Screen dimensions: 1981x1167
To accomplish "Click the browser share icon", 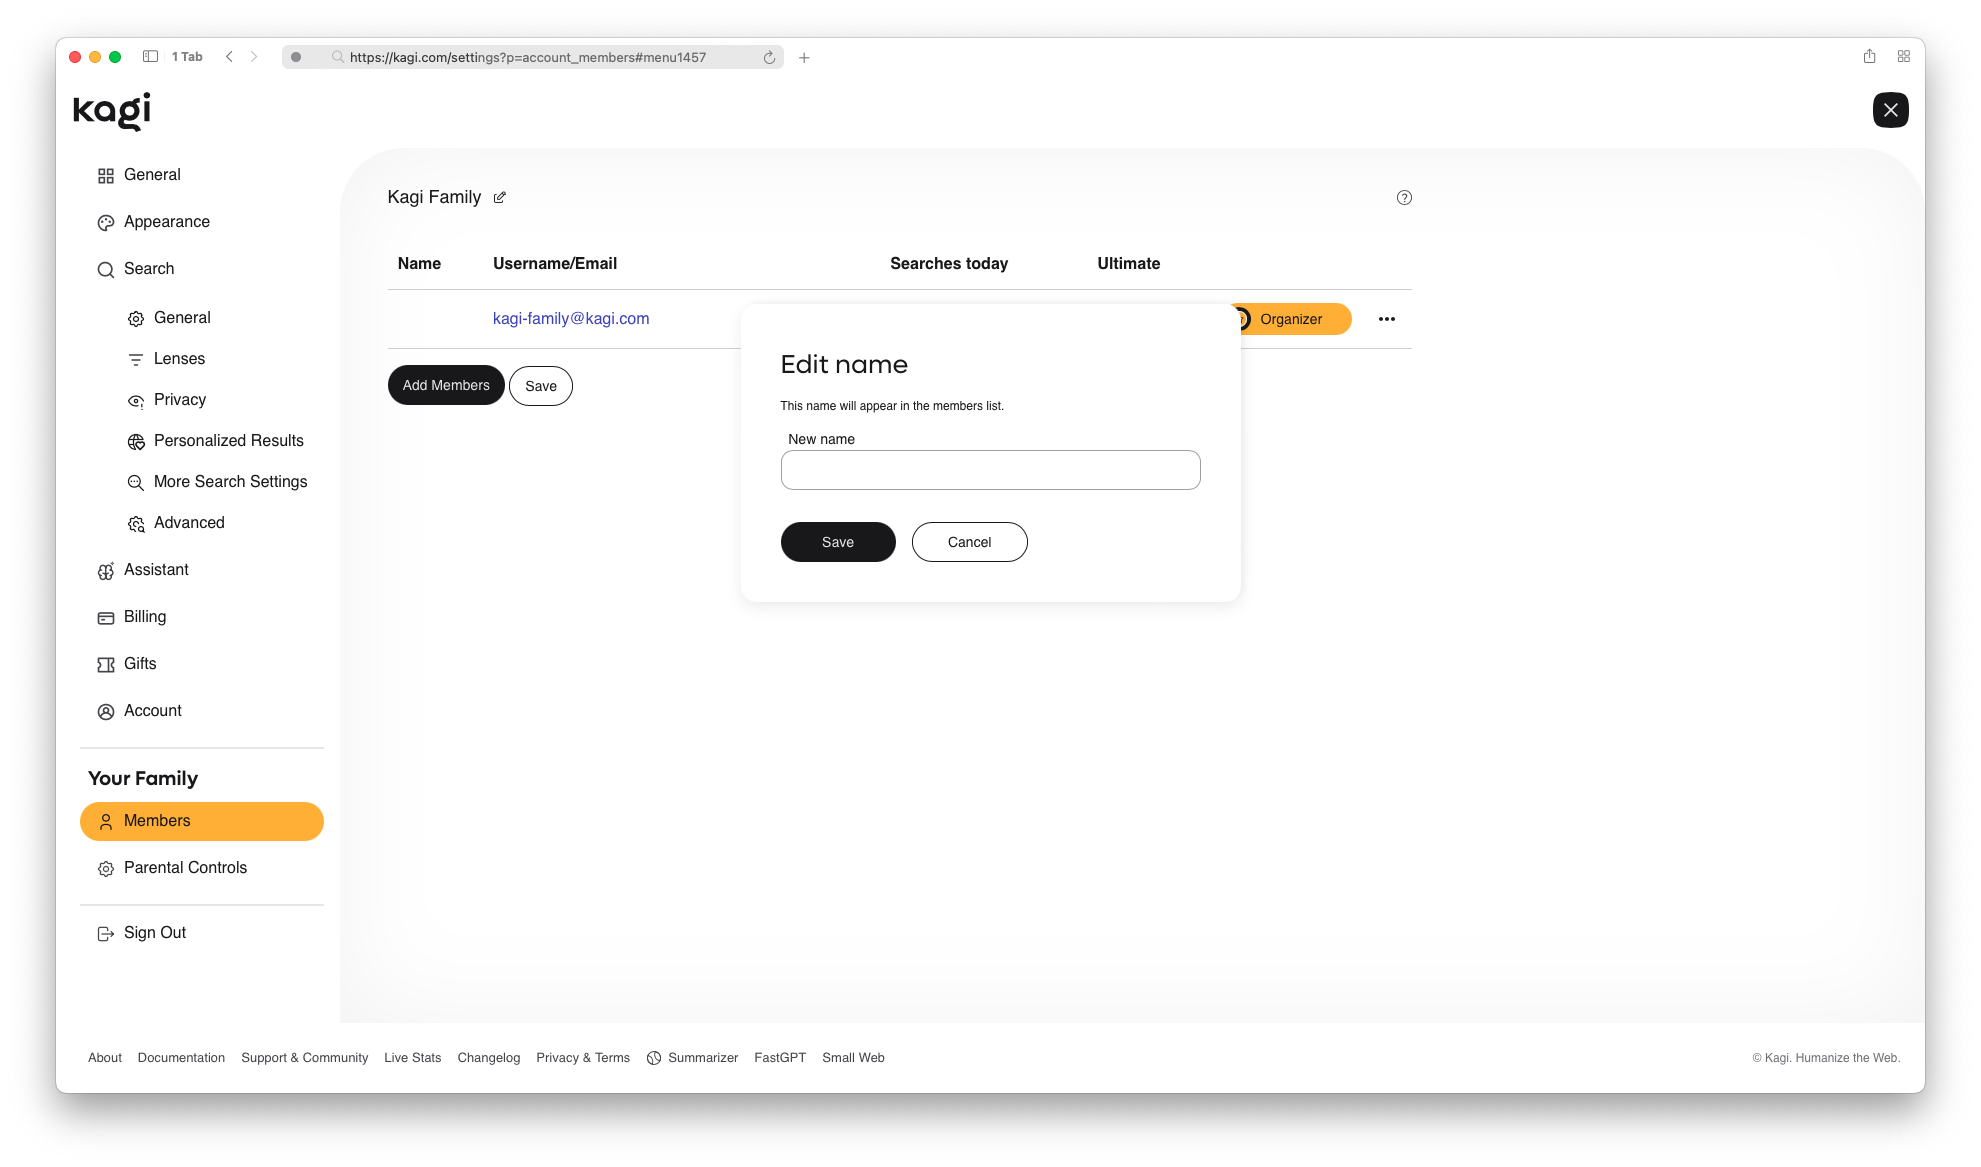I will 1869,57.
